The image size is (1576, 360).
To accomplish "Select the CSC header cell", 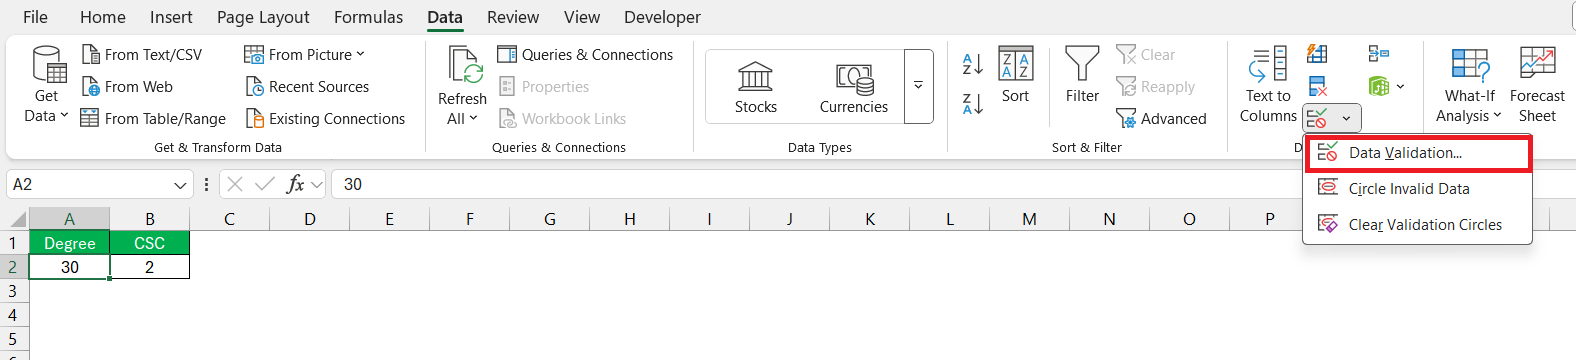I will pos(150,243).
